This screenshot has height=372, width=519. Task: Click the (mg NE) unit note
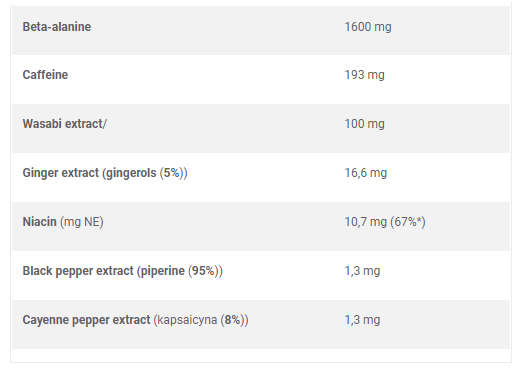pos(82,222)
